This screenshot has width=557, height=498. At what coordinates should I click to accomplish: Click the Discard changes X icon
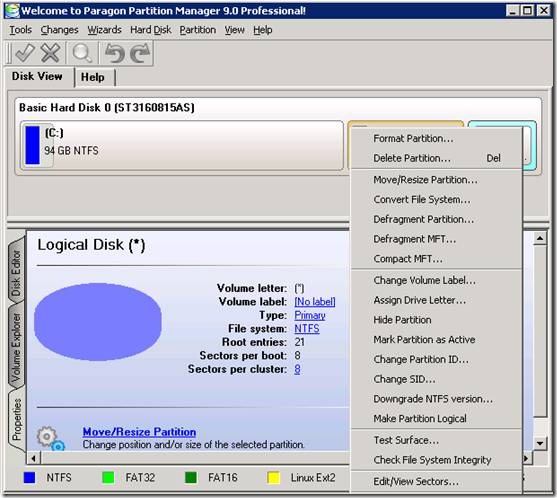point(50,53)
